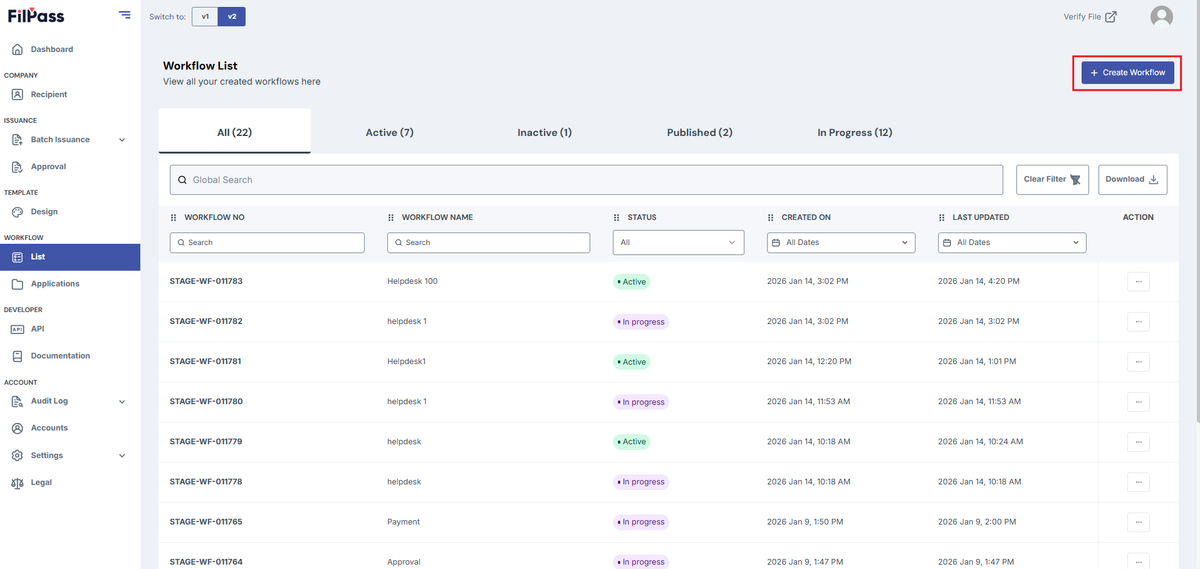Open actions menu for STAGE-WF-011783
This screenshot has height=569, width=1200.
pyautogui.click(x=1138, y=282)
